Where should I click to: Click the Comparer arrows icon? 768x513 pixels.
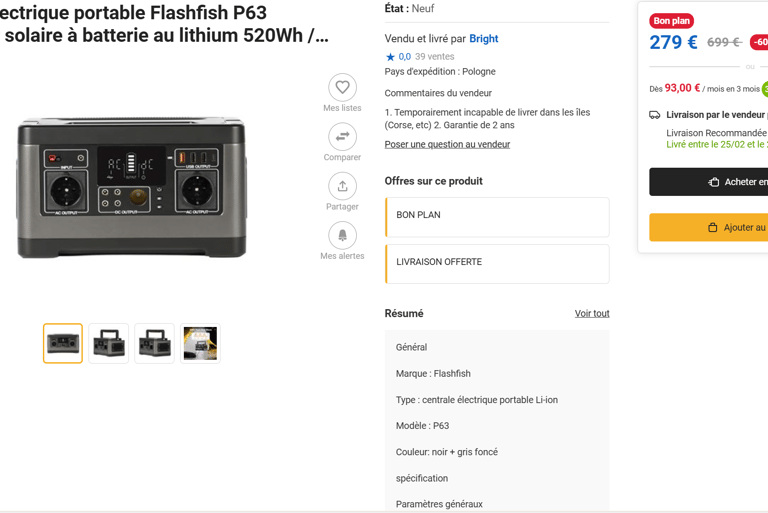pyautogui.click(x=342, y=136)
